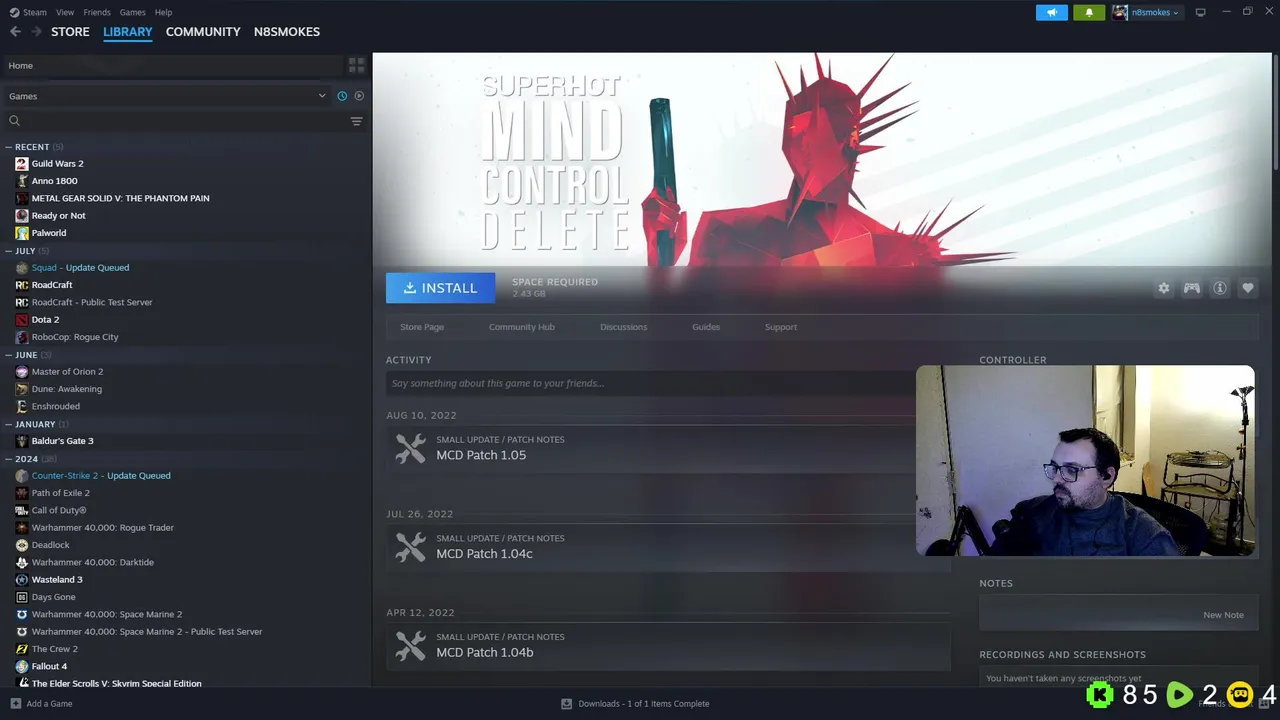Select Baldur's Gate 3 in library
The height and width of the screenshot is (720, 1280).
(62, 441)
